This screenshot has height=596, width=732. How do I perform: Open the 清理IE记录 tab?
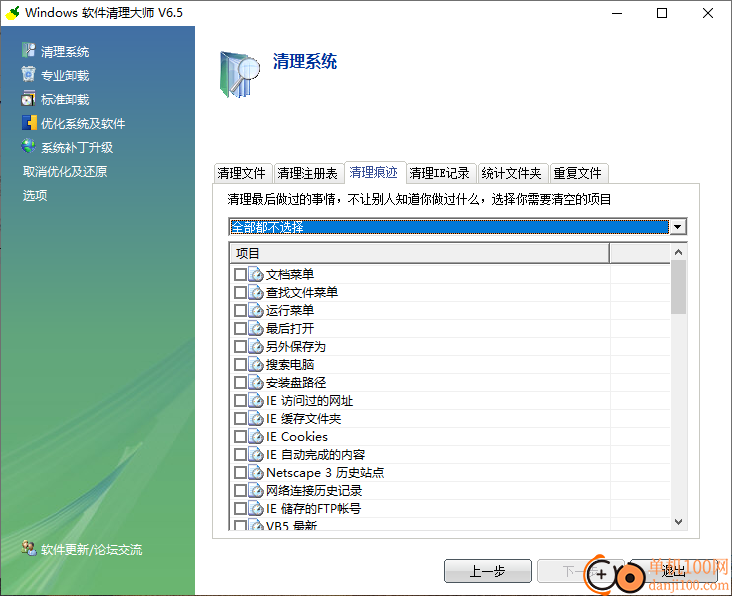439,173
